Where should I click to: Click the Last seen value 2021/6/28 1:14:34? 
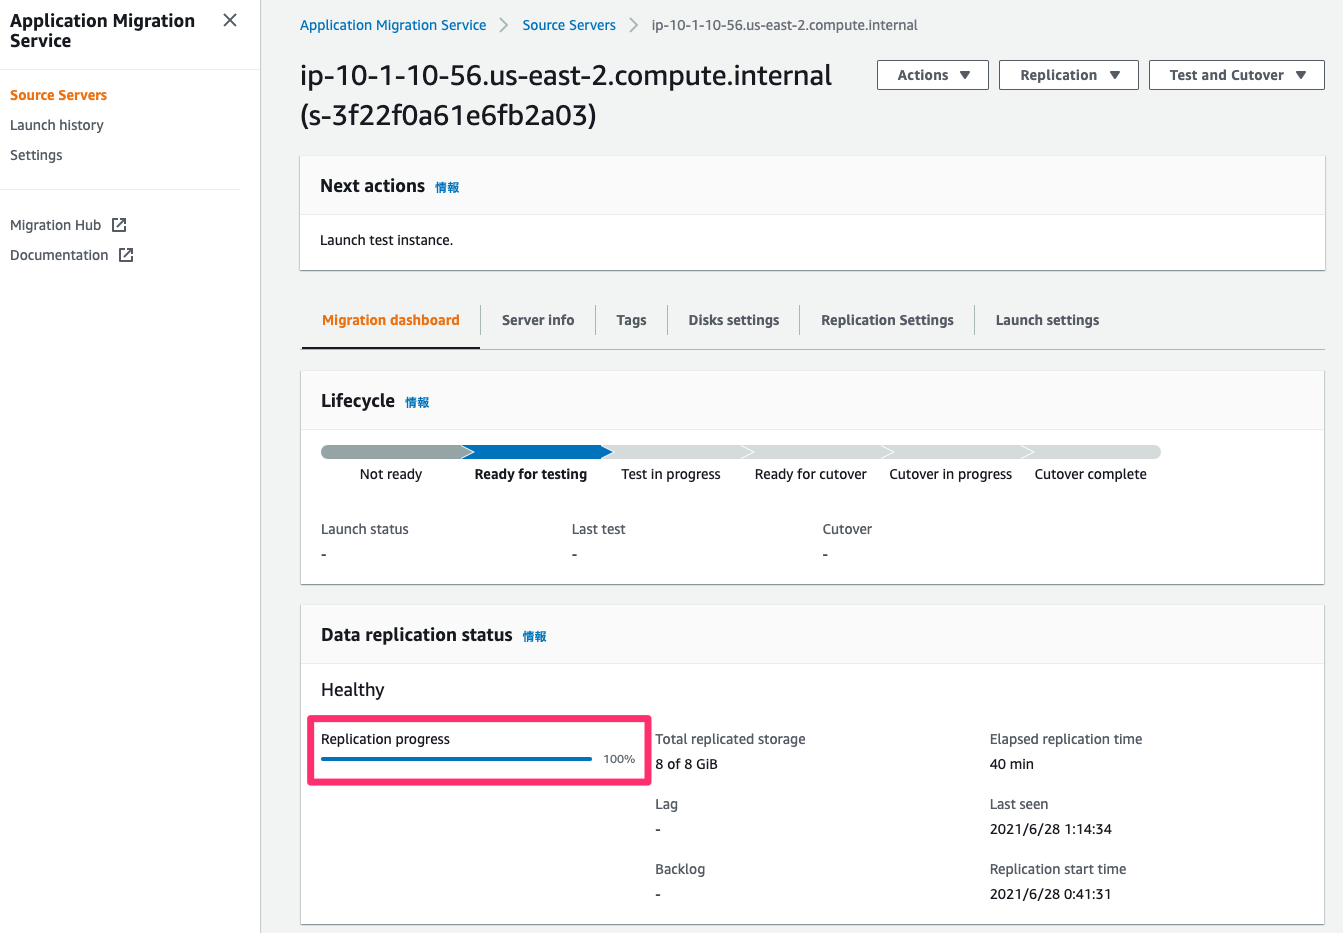pyautogui.click(x=1051, y=829)
